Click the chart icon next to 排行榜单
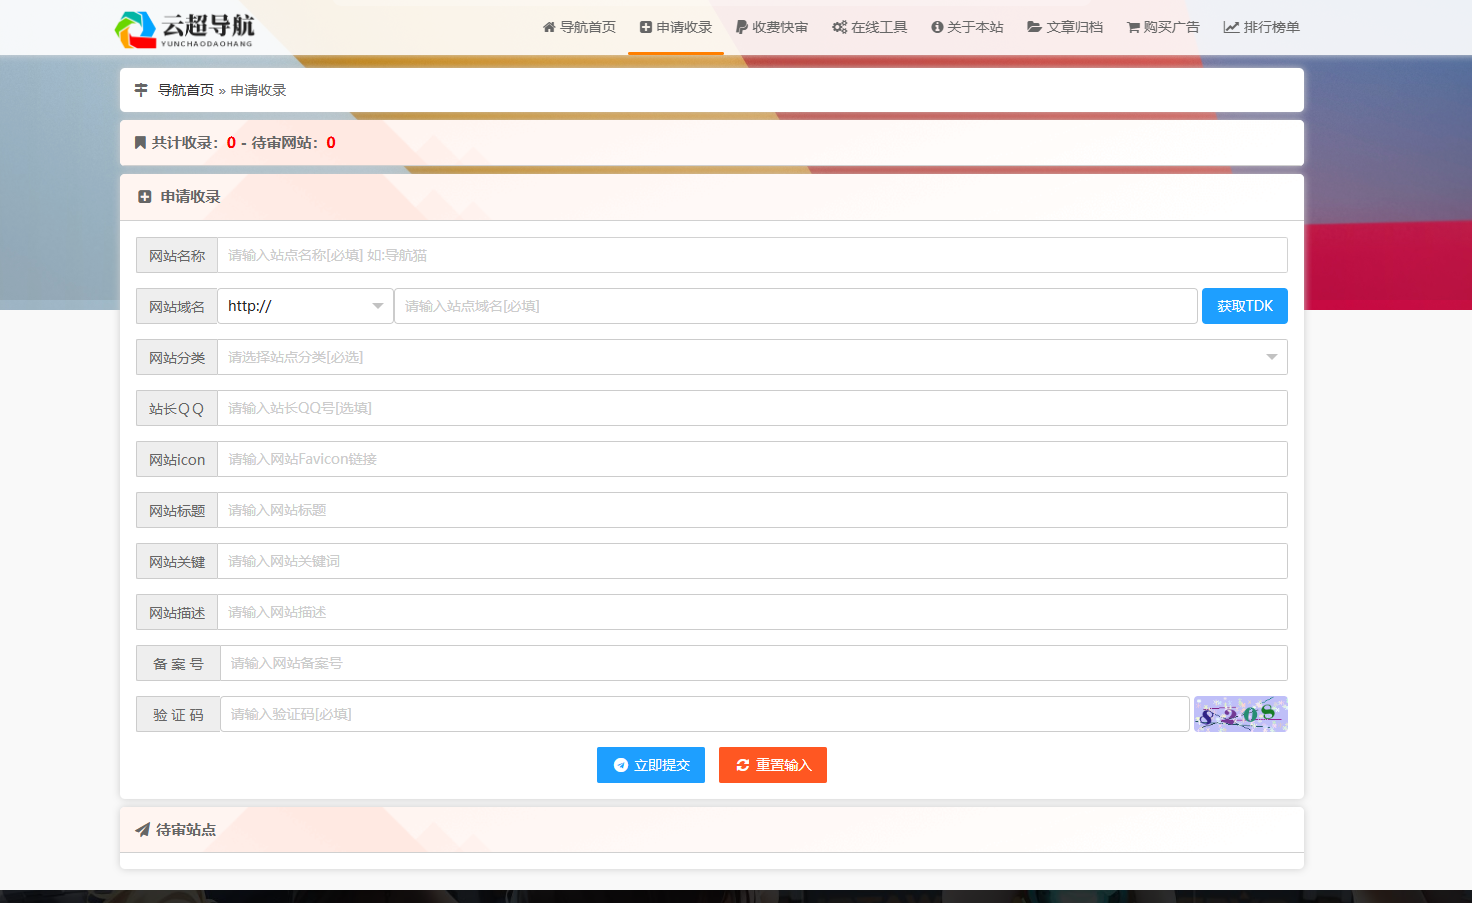The image size is (1472, 903). [1228, 27]
